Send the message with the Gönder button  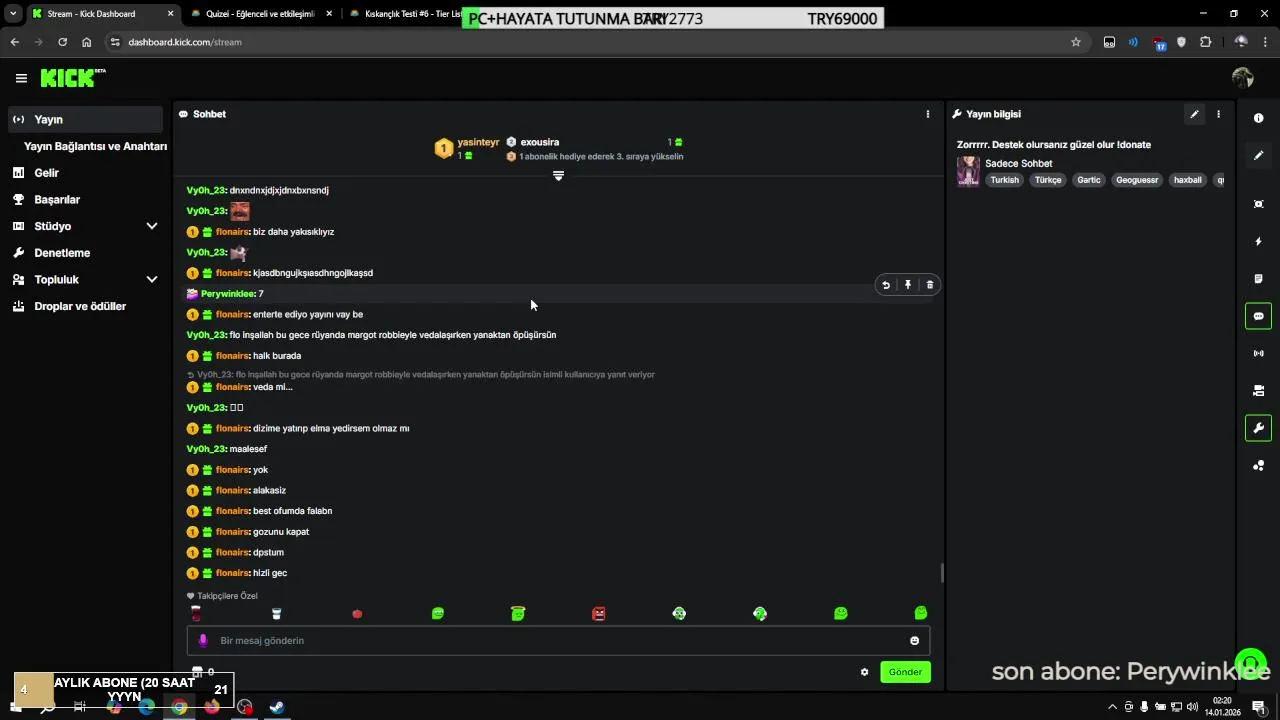pos(905,672)
